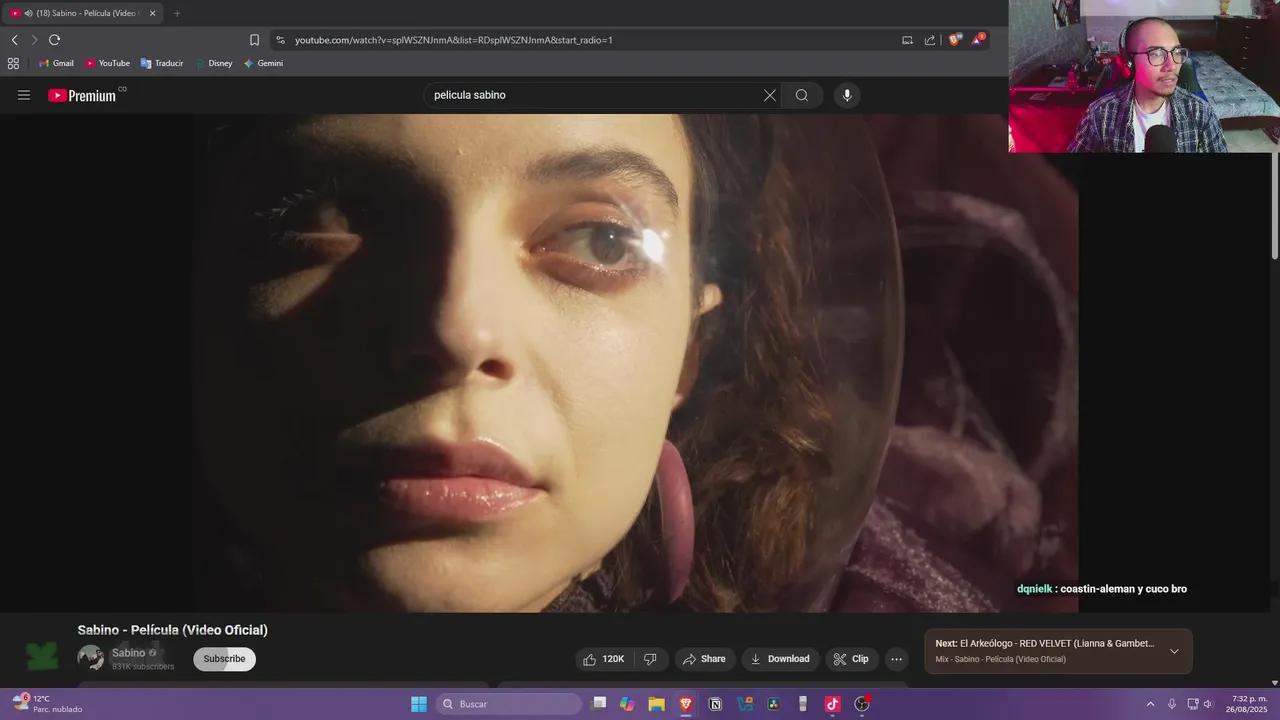
Task: Like the video showing 120K likes
Action: (604, 659)
